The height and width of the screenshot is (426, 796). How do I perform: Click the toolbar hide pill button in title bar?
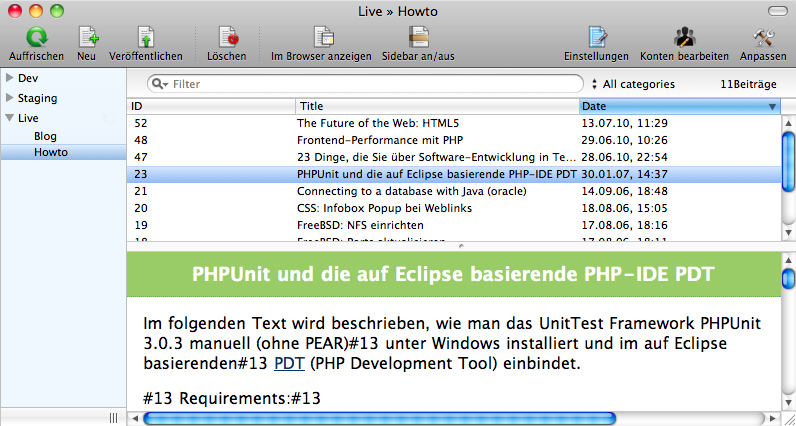click(x=777, y=11)
